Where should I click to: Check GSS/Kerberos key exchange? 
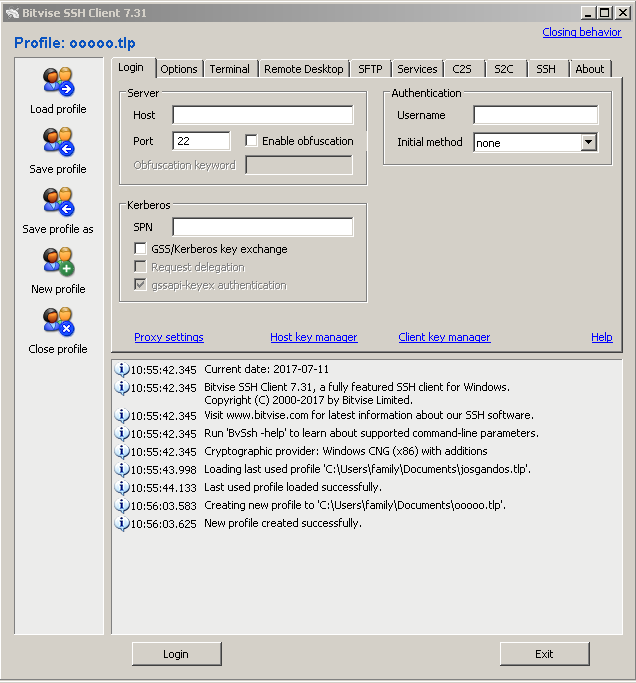coord(140,248)
